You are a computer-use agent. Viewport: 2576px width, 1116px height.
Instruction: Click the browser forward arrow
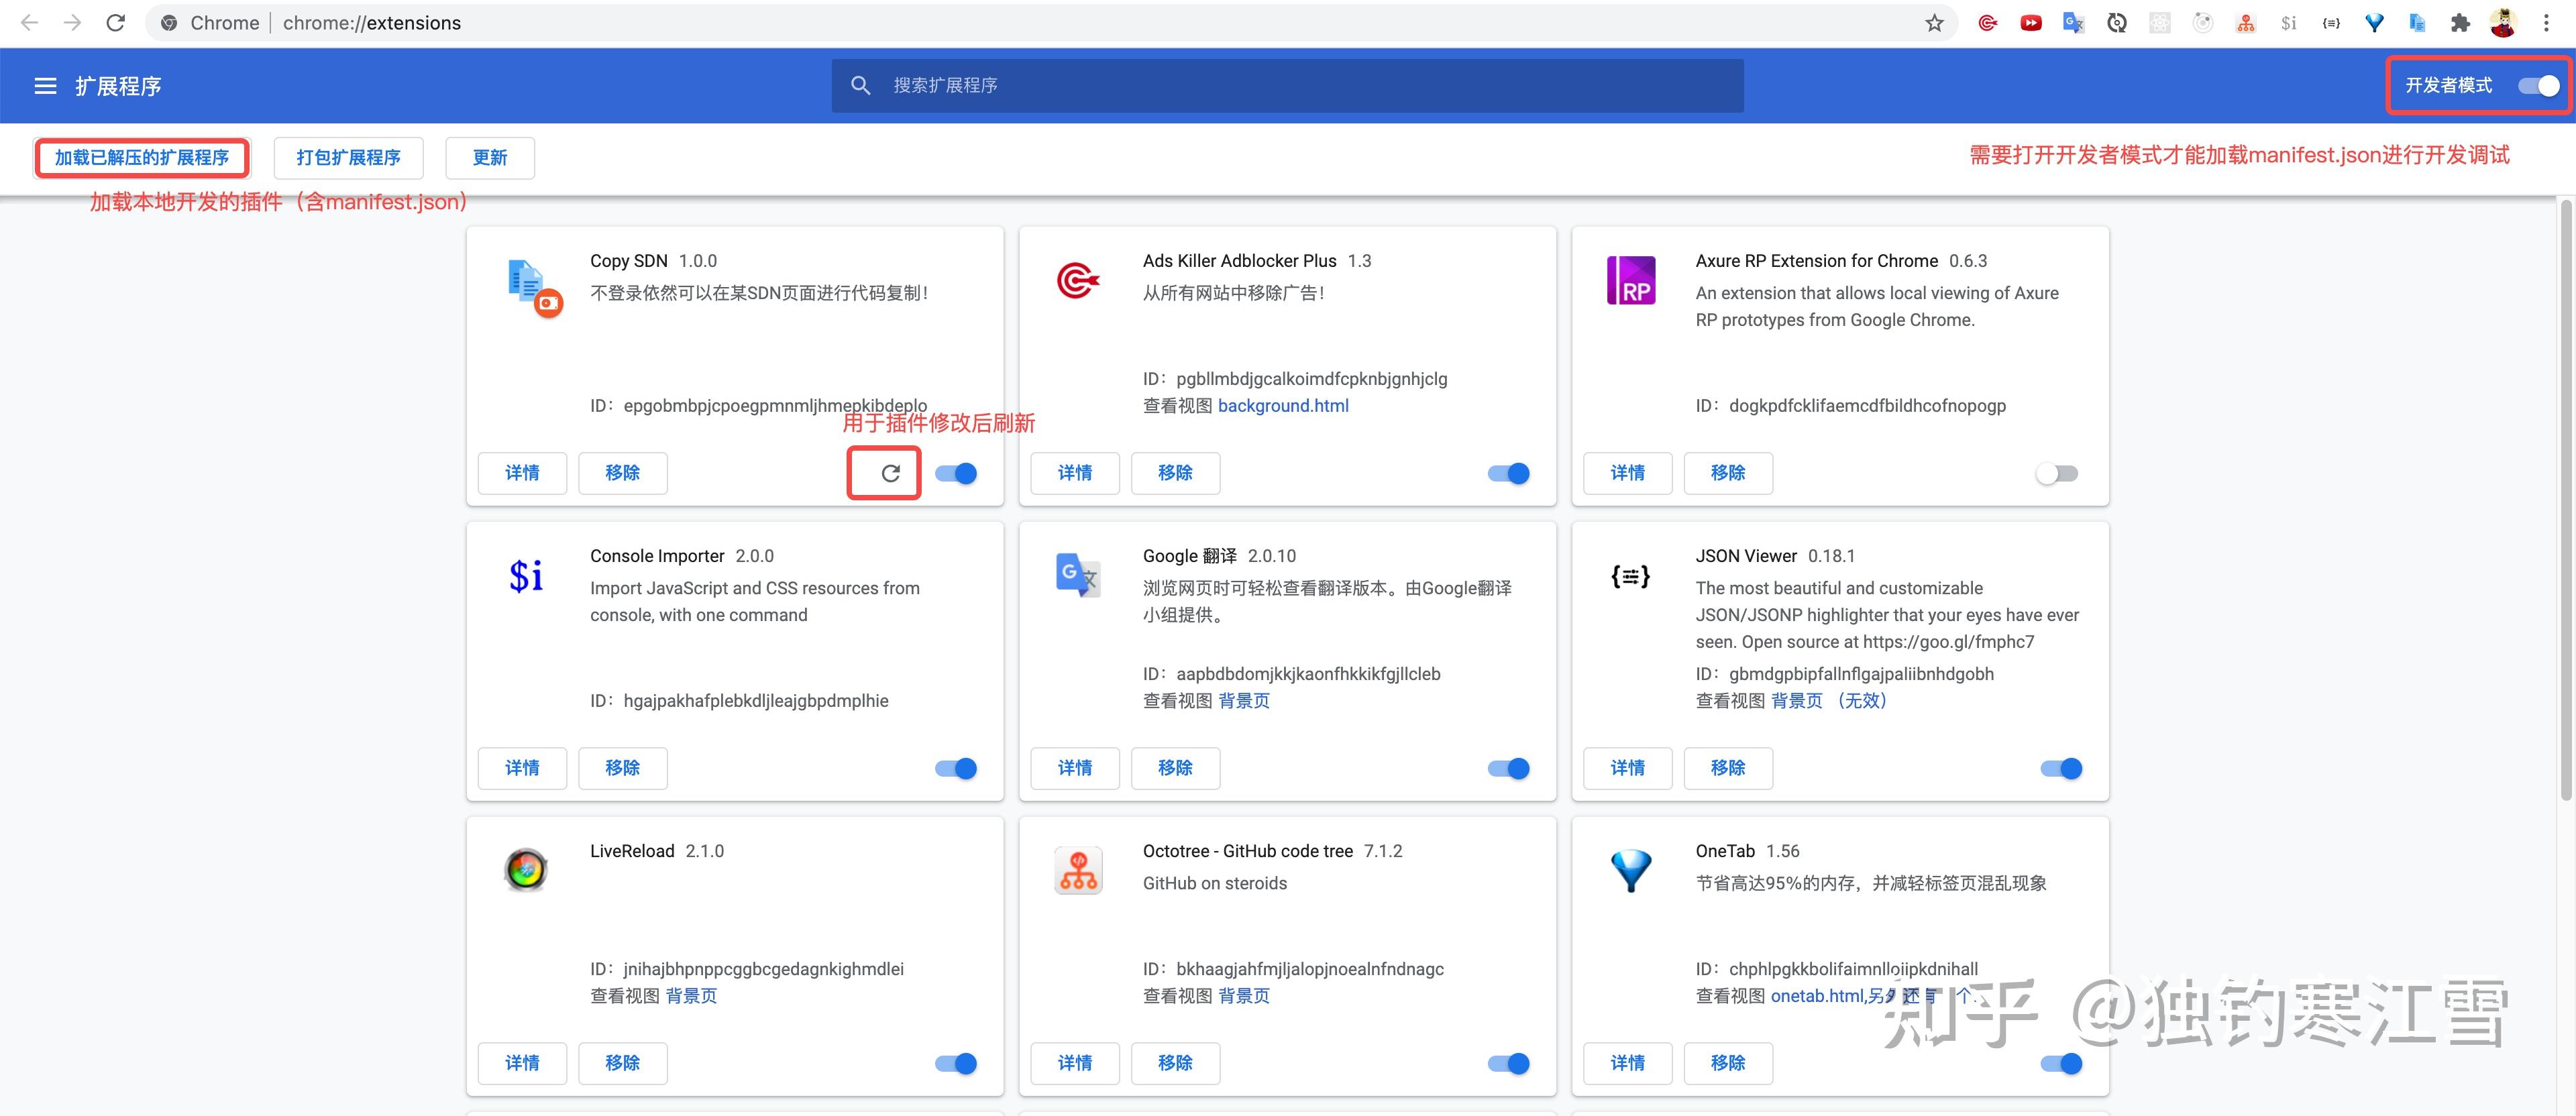[x=72, y=23]
